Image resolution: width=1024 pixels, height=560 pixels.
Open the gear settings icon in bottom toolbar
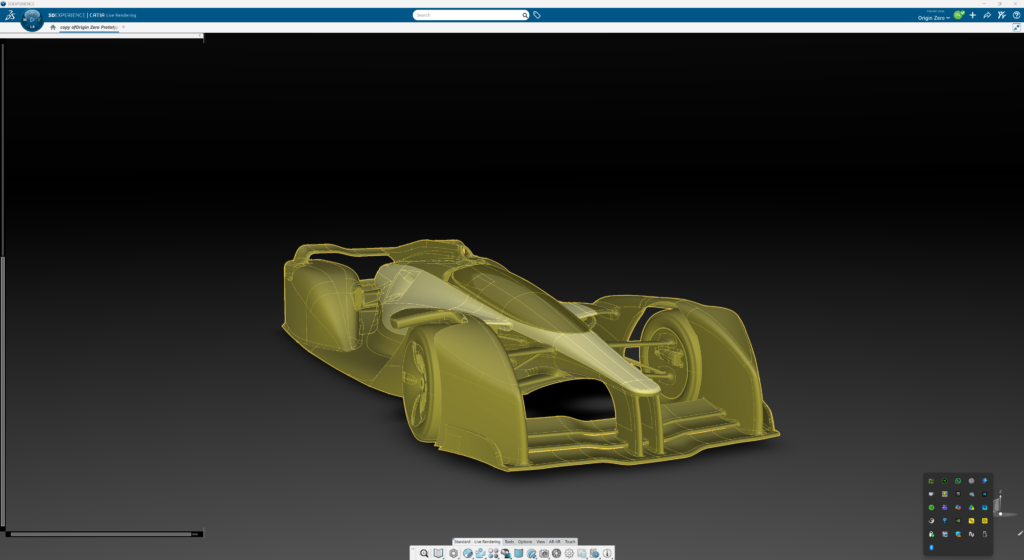(569, 553)
